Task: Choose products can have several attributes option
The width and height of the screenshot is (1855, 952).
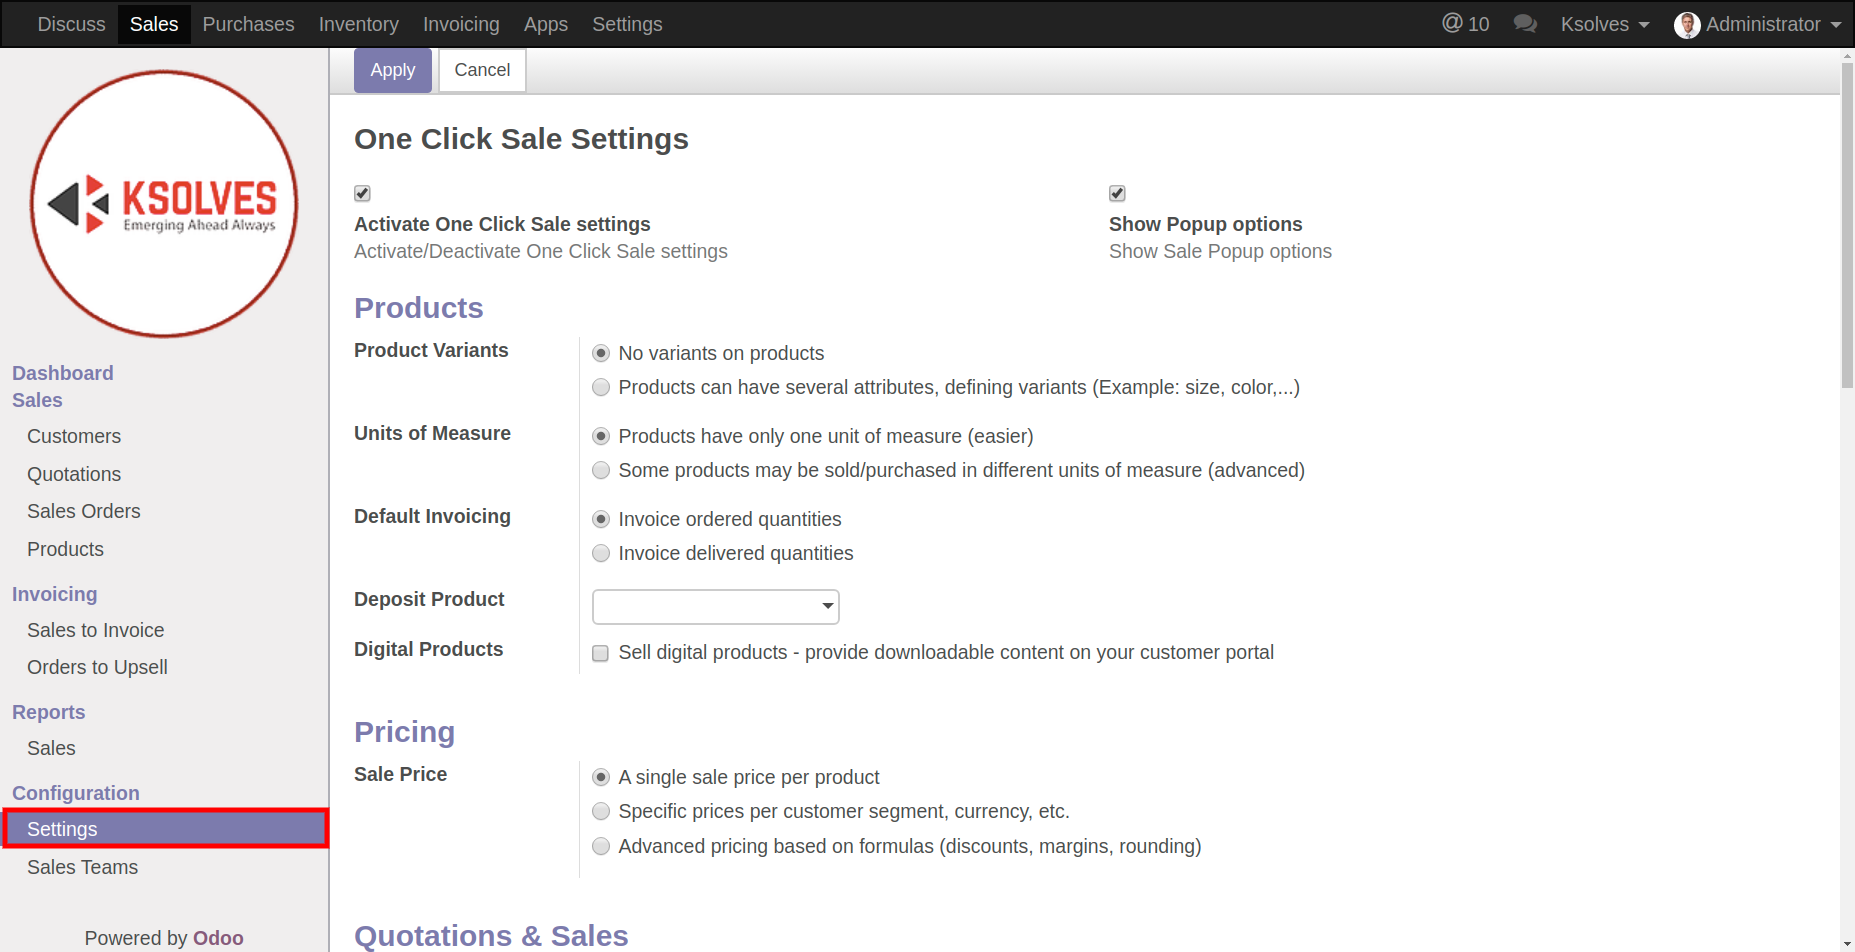Action: pos(601,387)
